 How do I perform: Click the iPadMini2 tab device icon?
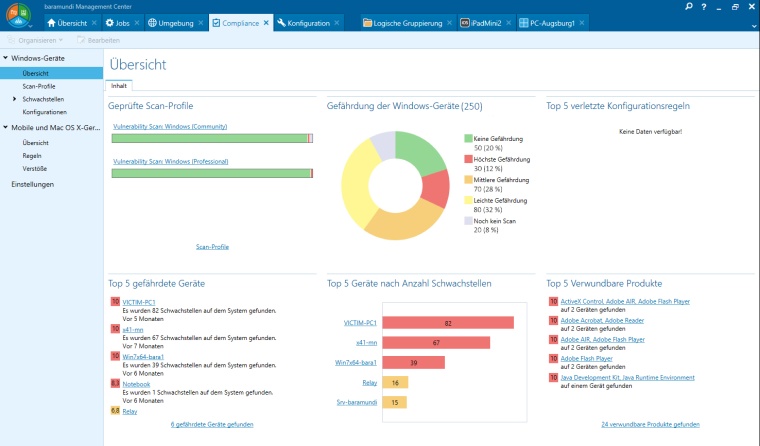click(466, 23)
